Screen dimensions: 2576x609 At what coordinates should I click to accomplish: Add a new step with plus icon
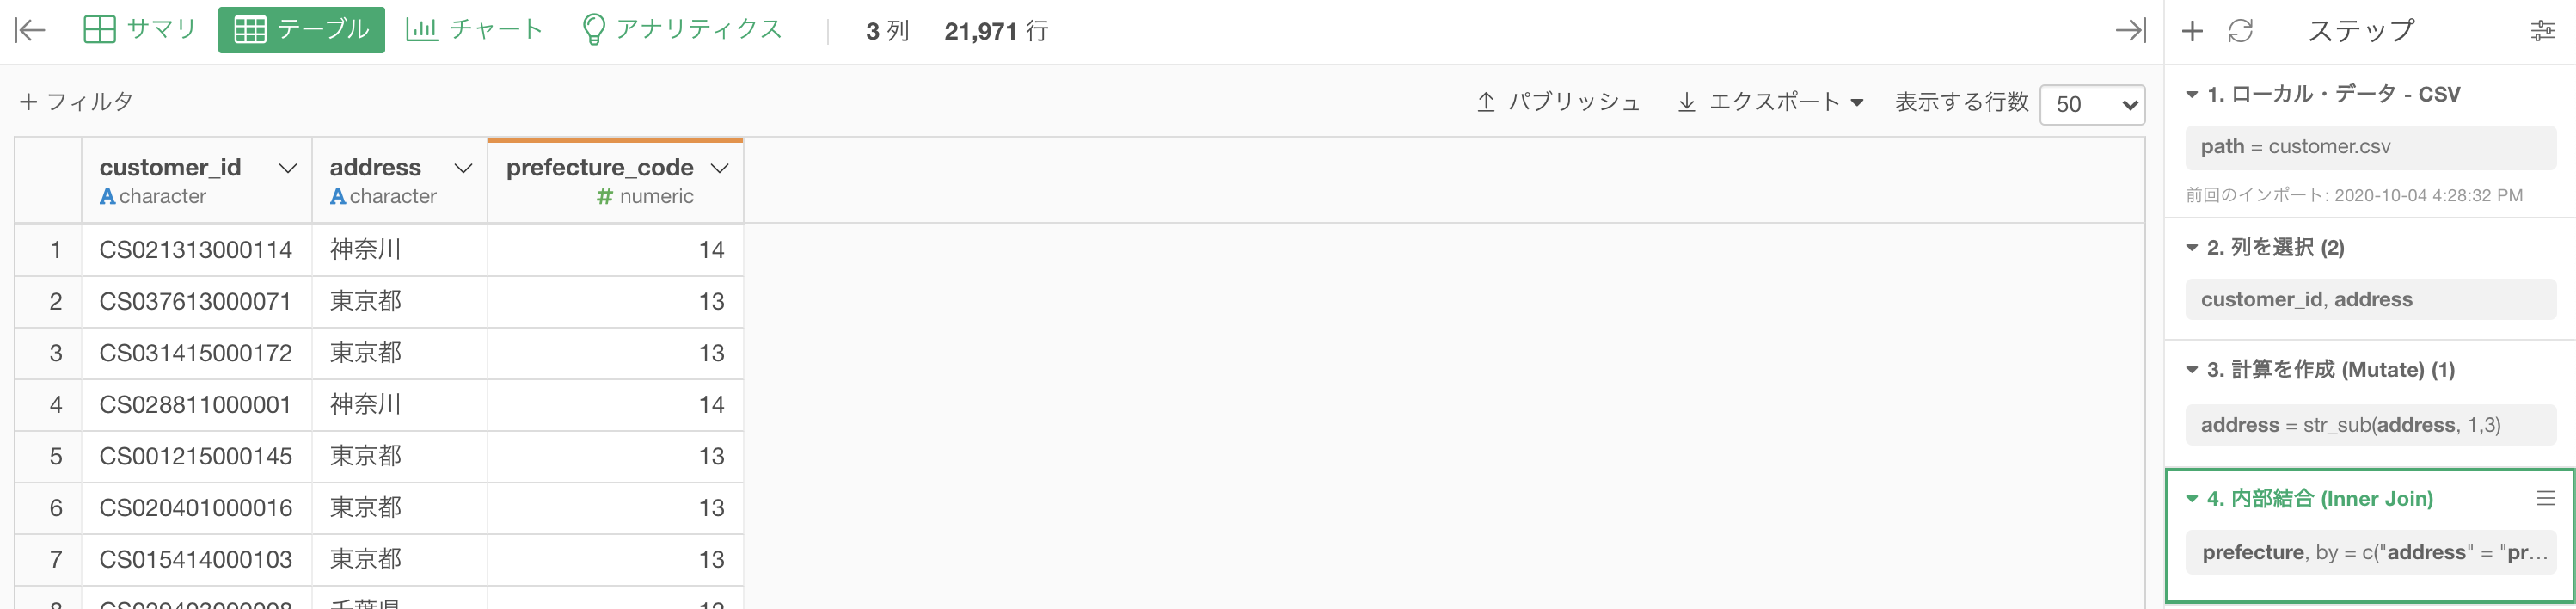[x=2192, y=31]
